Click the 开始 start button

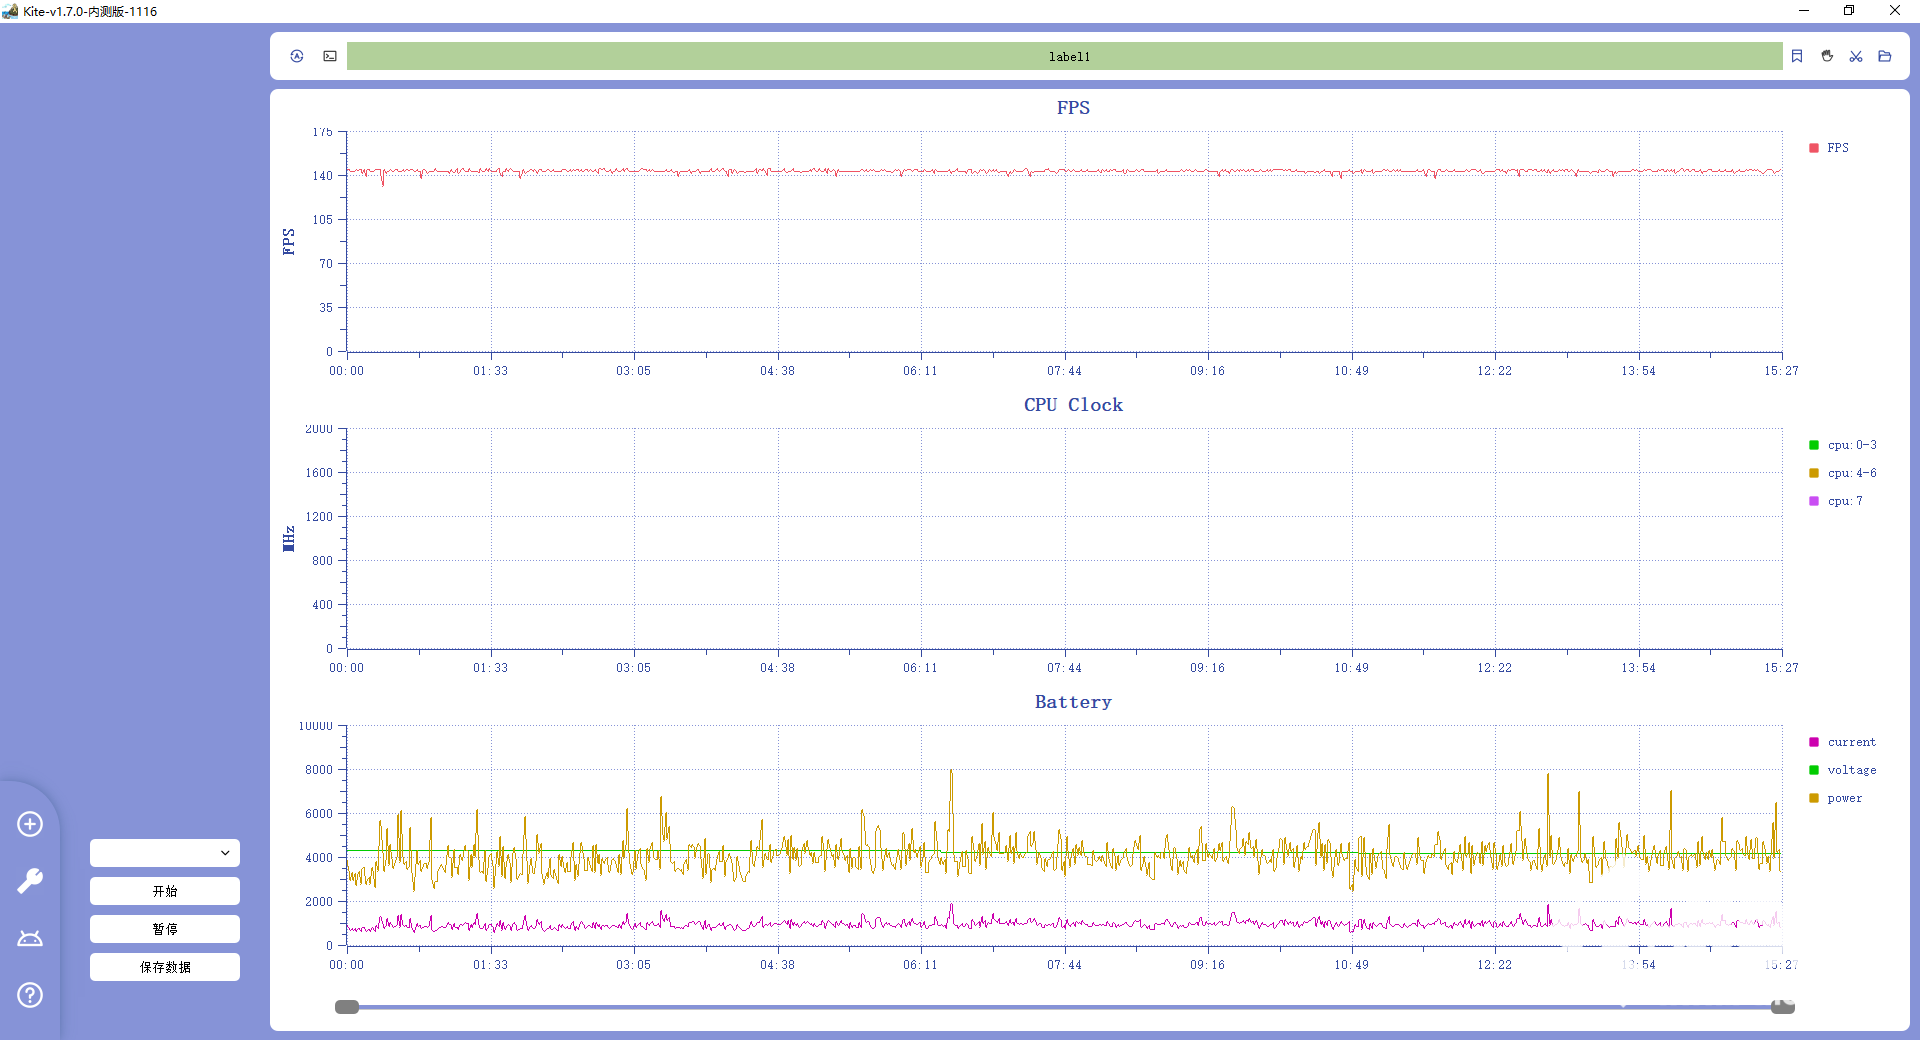click(165, 891)
